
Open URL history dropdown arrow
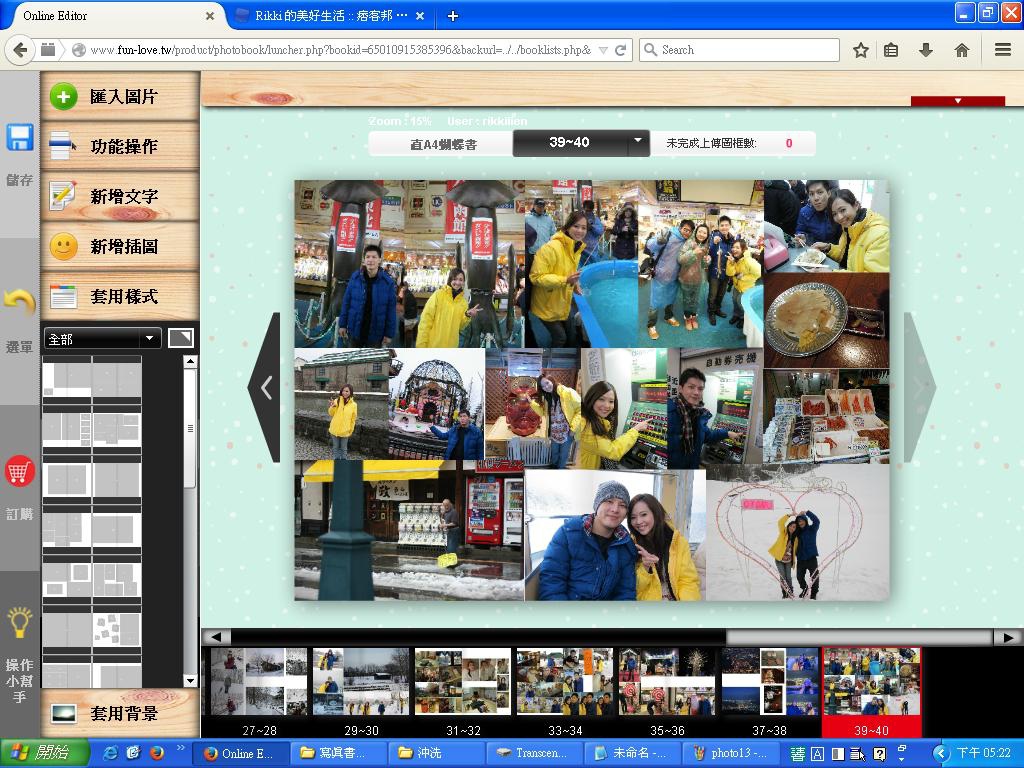pyautogui.click(x=603, y=50)
